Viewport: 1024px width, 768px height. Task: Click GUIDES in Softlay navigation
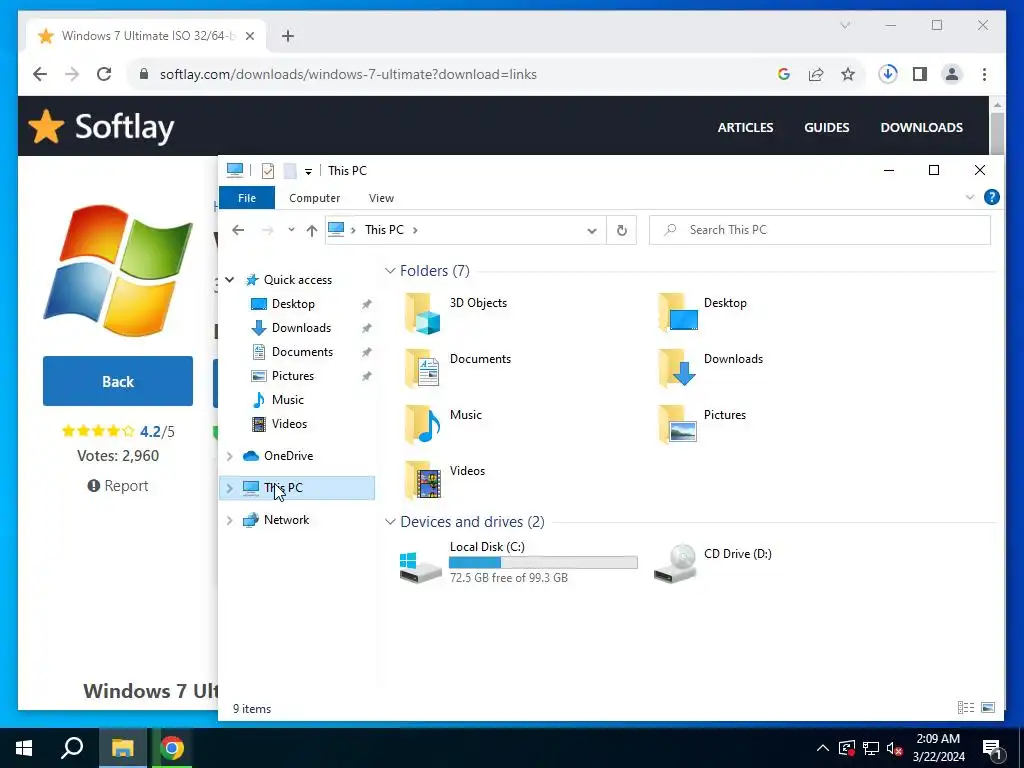point(827,127)
